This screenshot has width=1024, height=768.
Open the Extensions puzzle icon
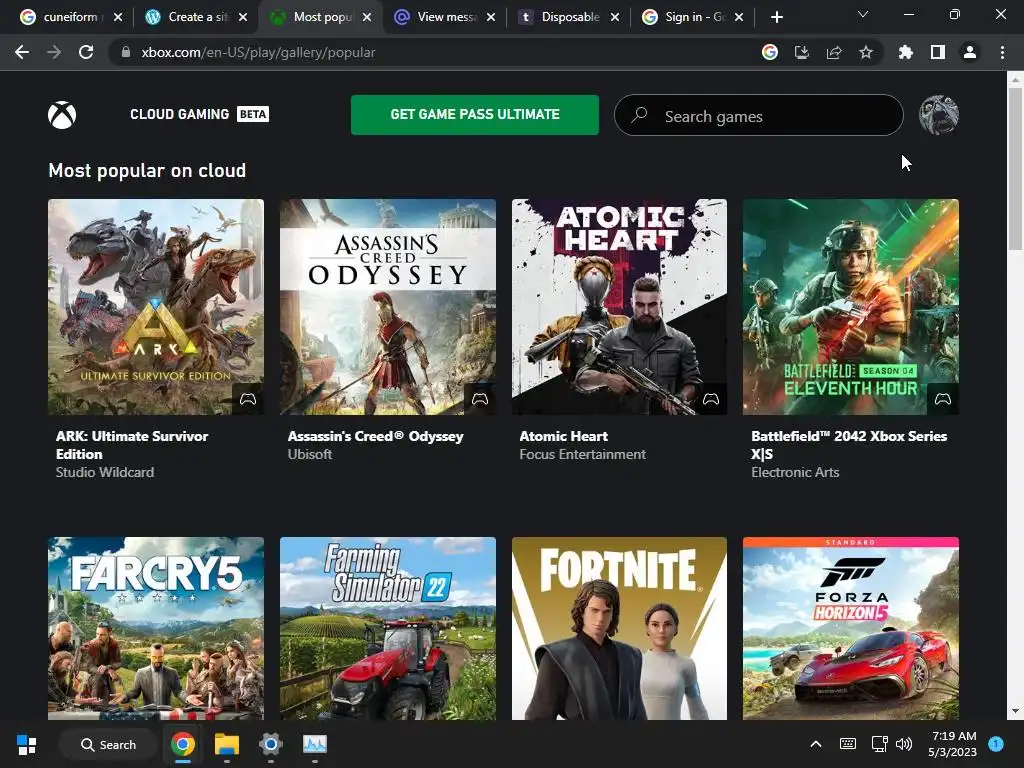click(905, 52)
